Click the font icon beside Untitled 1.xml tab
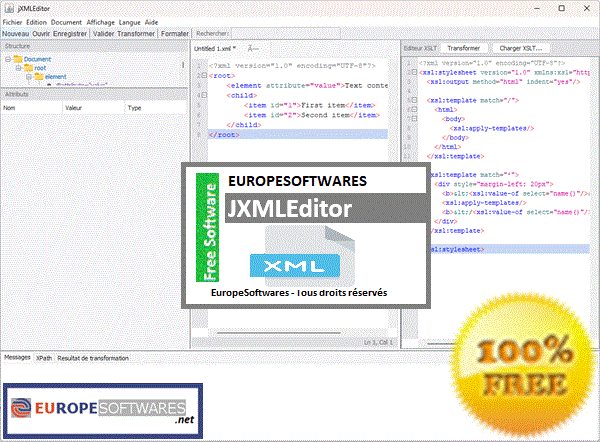This screenshot has width=600, height=442. coord(253,49)
